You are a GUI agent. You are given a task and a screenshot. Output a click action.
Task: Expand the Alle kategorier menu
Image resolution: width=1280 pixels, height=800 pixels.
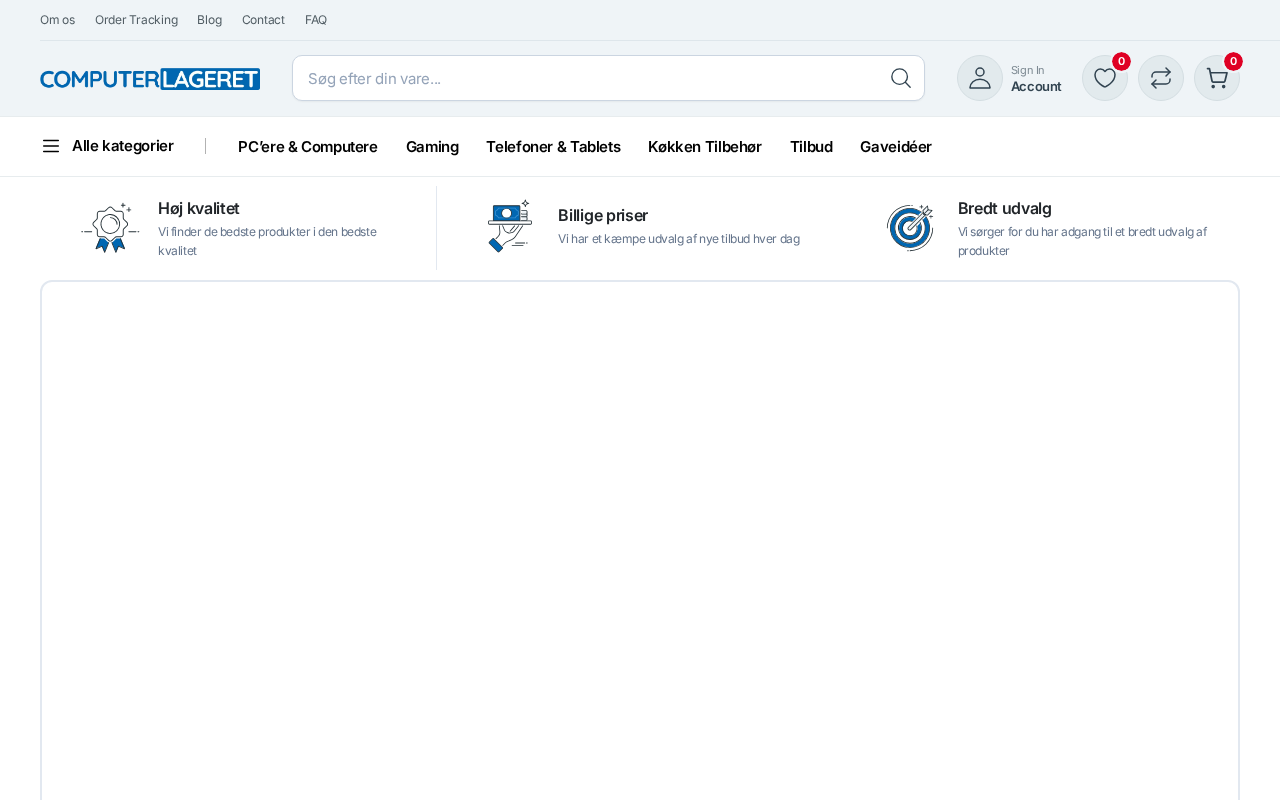coord(108,146)
